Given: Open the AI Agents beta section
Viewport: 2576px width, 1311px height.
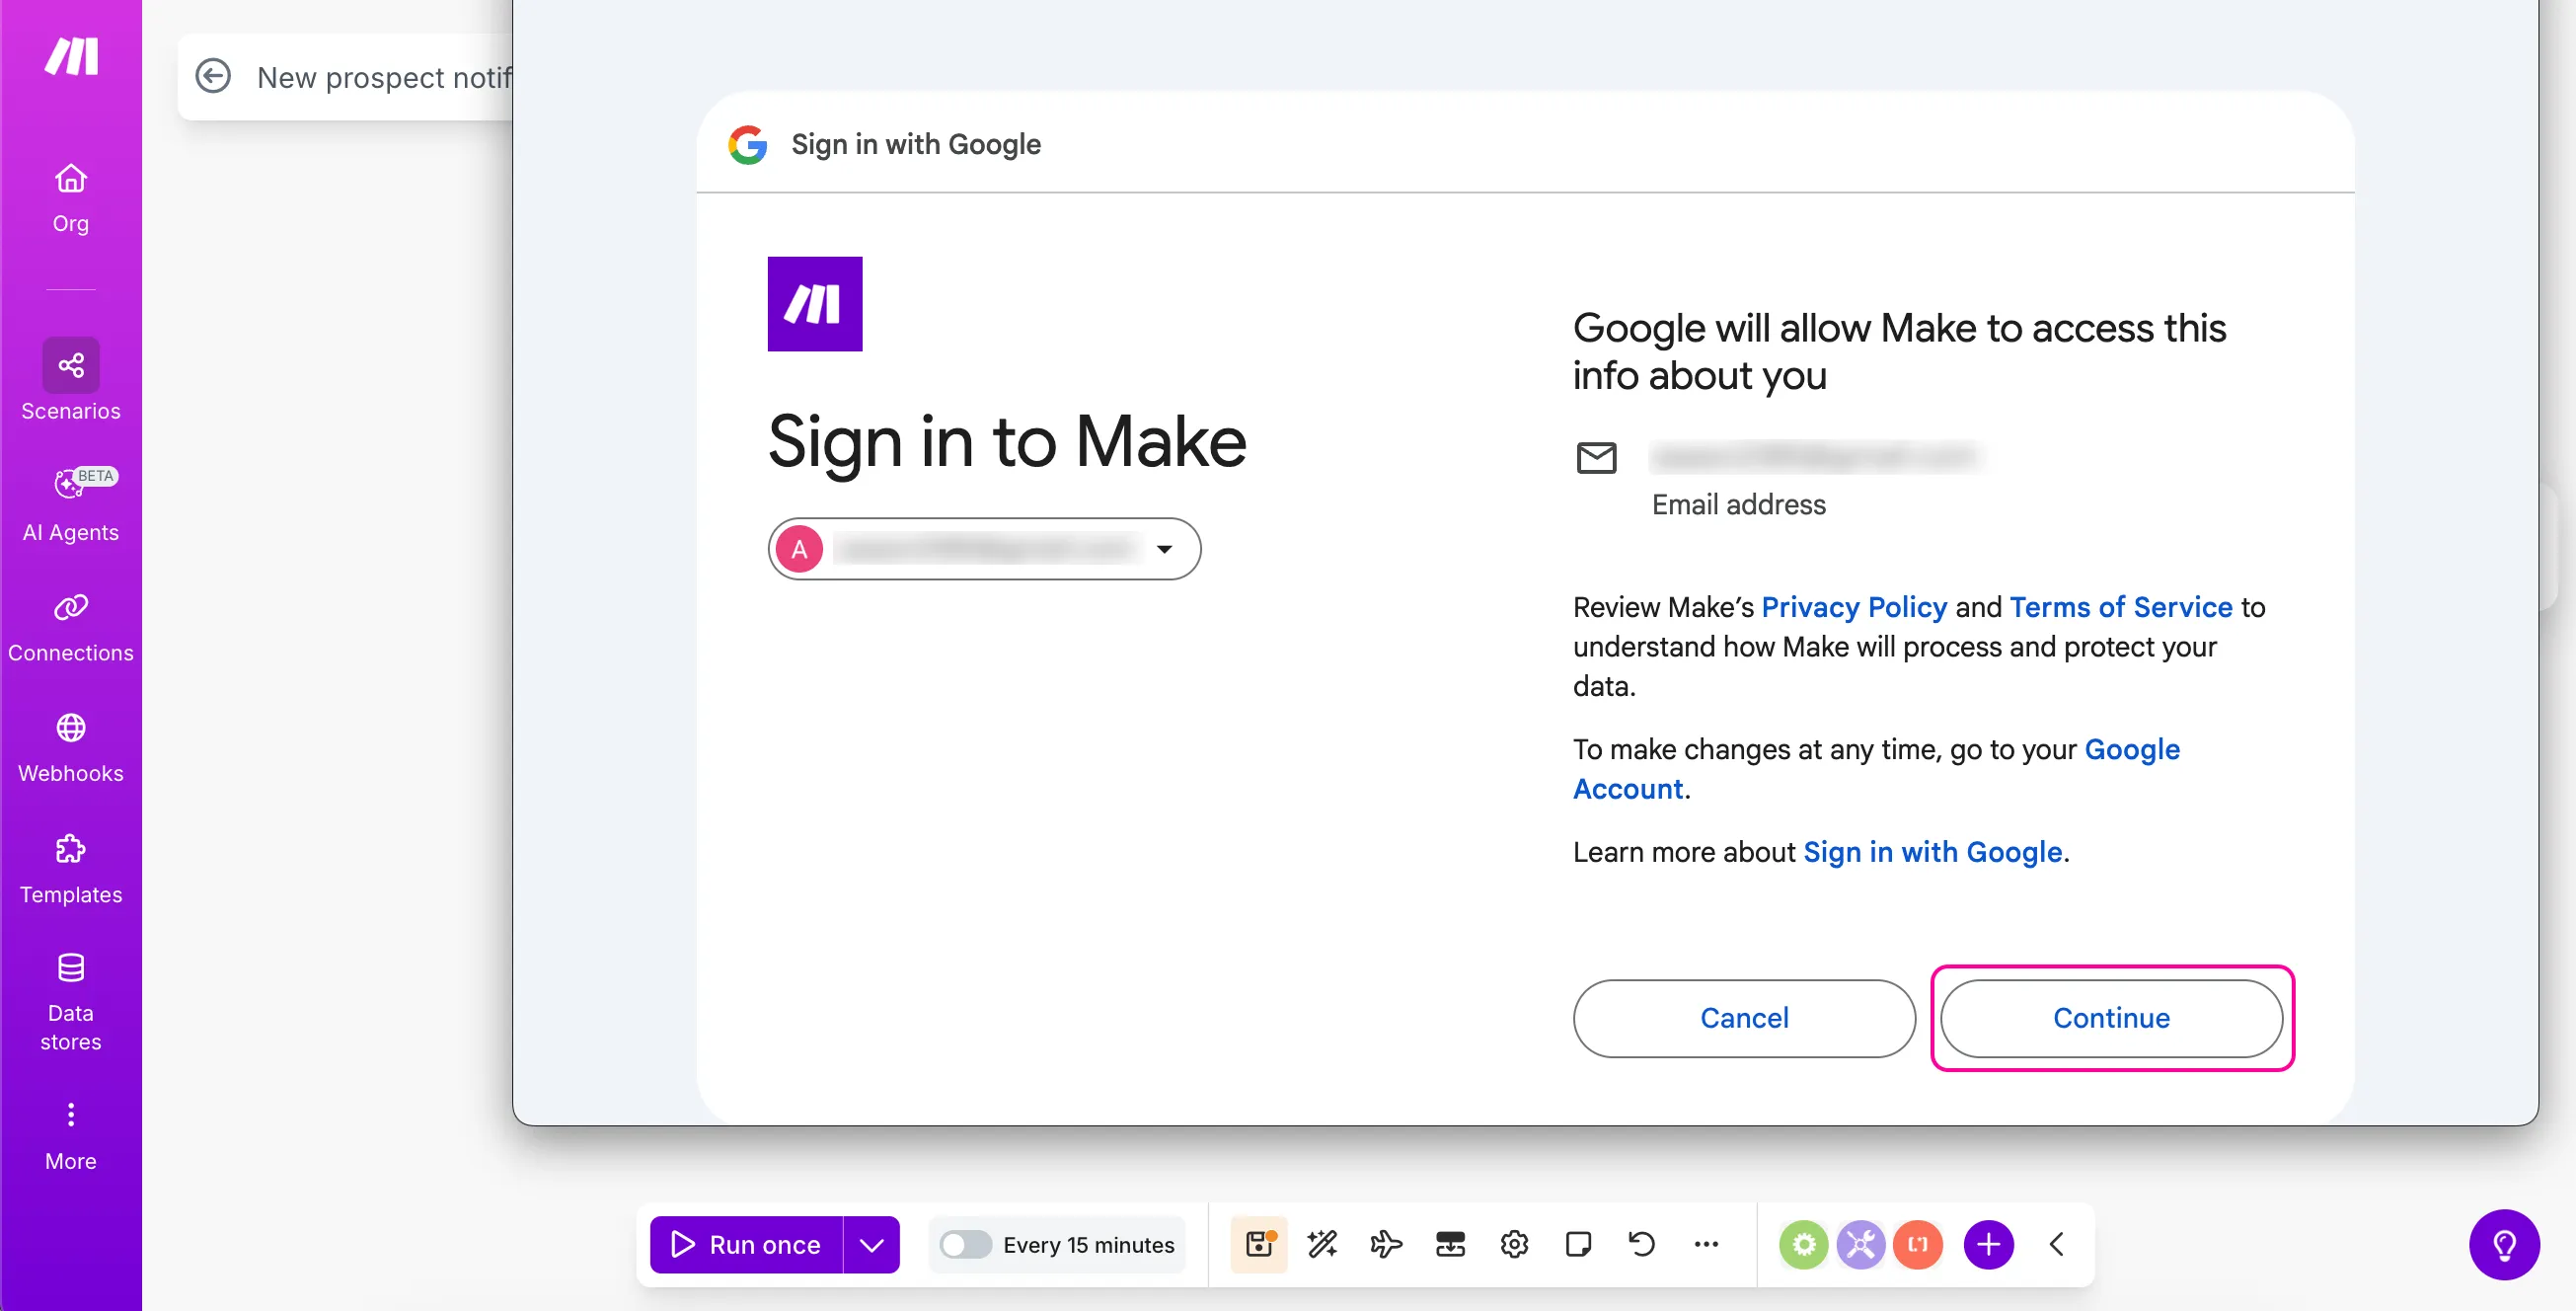Looking at the screenshot, I should (70, 504).
